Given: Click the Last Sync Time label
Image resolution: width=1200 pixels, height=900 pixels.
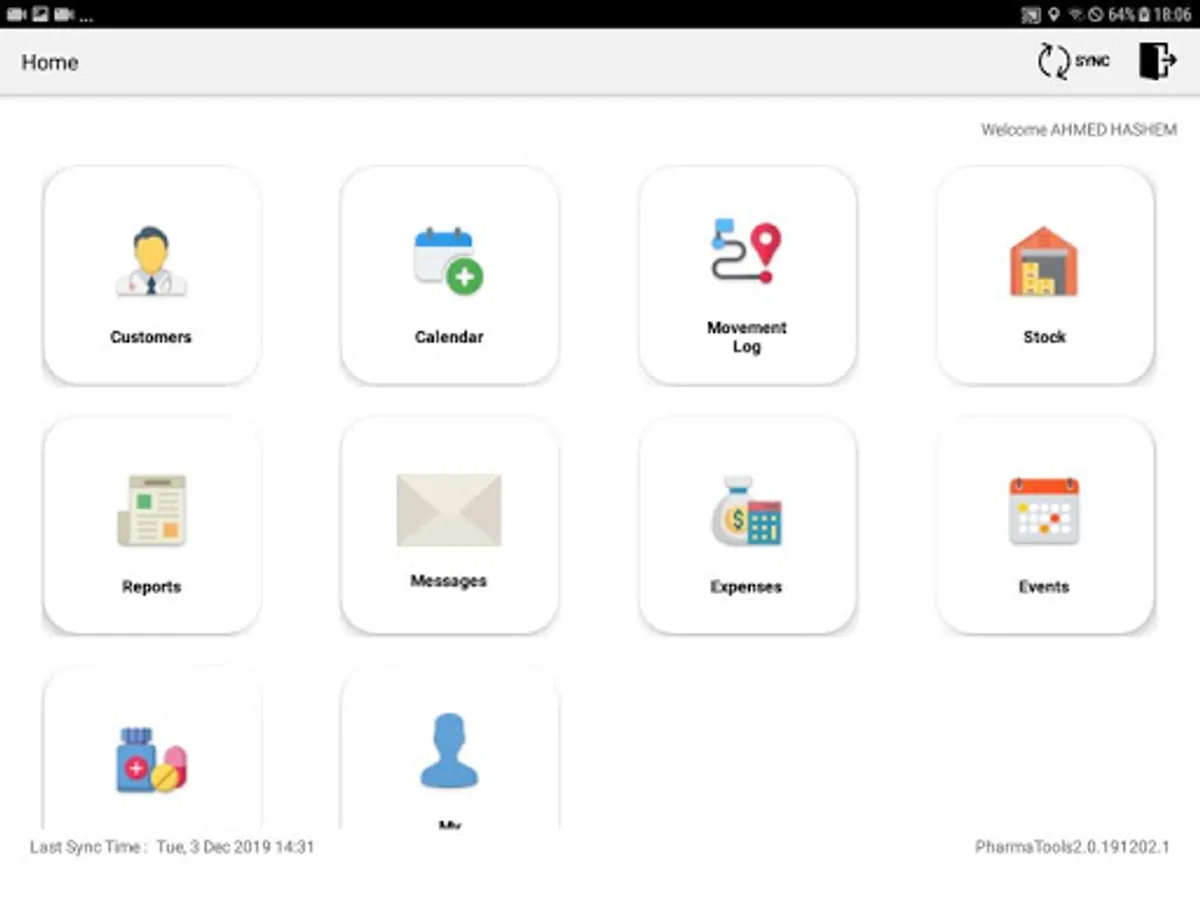Looking at the screenshot, I should 89,847.
